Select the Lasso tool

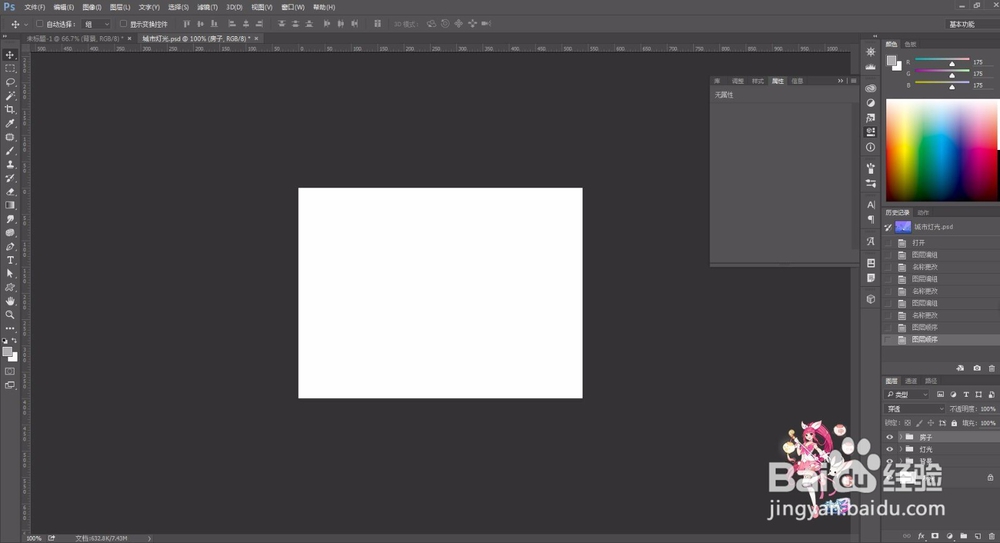(x=10, y=82)
